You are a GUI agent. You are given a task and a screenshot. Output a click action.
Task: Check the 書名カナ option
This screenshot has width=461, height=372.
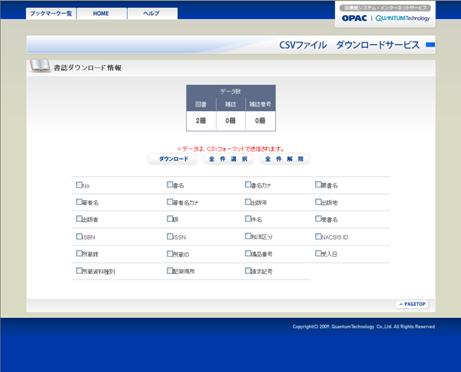[248, 184]
